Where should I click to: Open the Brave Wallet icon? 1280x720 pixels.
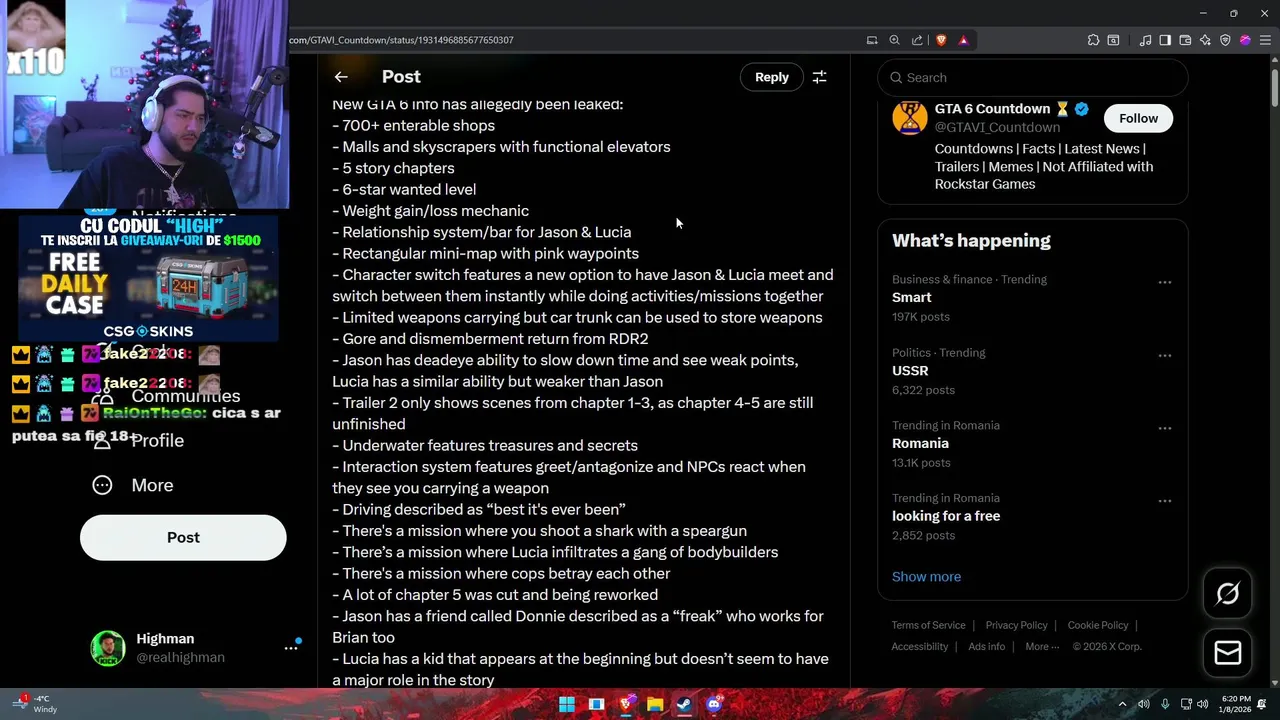(1185, 40)
